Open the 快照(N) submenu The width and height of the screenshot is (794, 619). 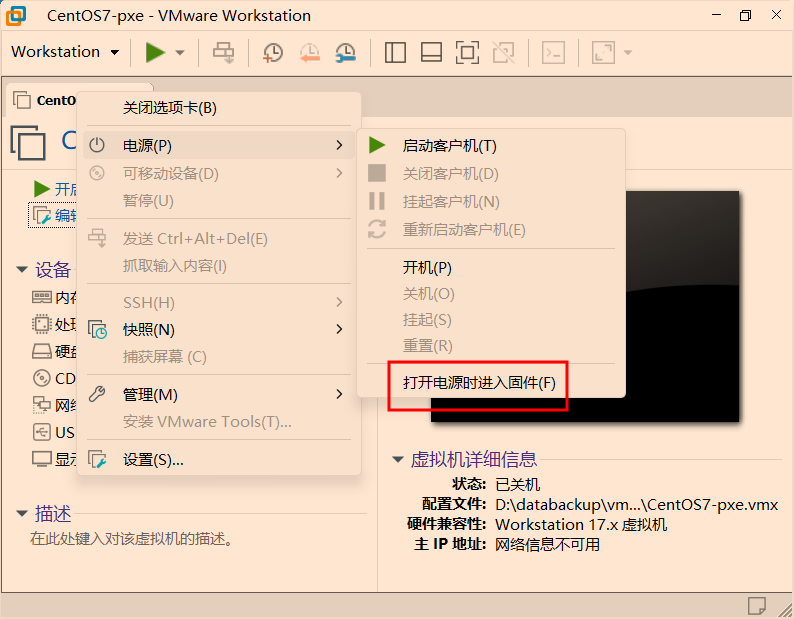click(x=219, y=330)
